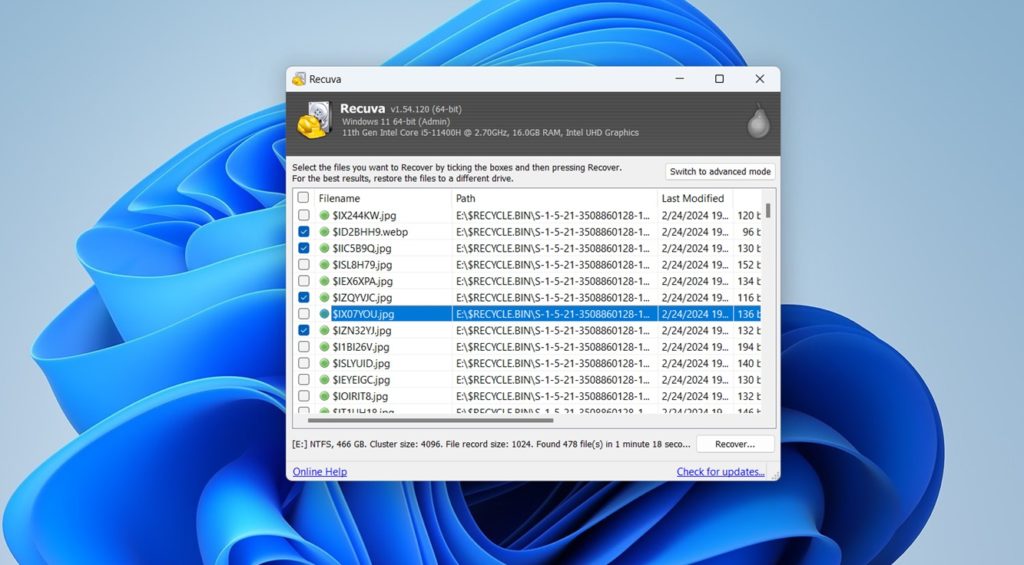The height and width of the screenshot is (565, 1024).
Task: Sort by Last Modified column header
Action: [693, 198]
